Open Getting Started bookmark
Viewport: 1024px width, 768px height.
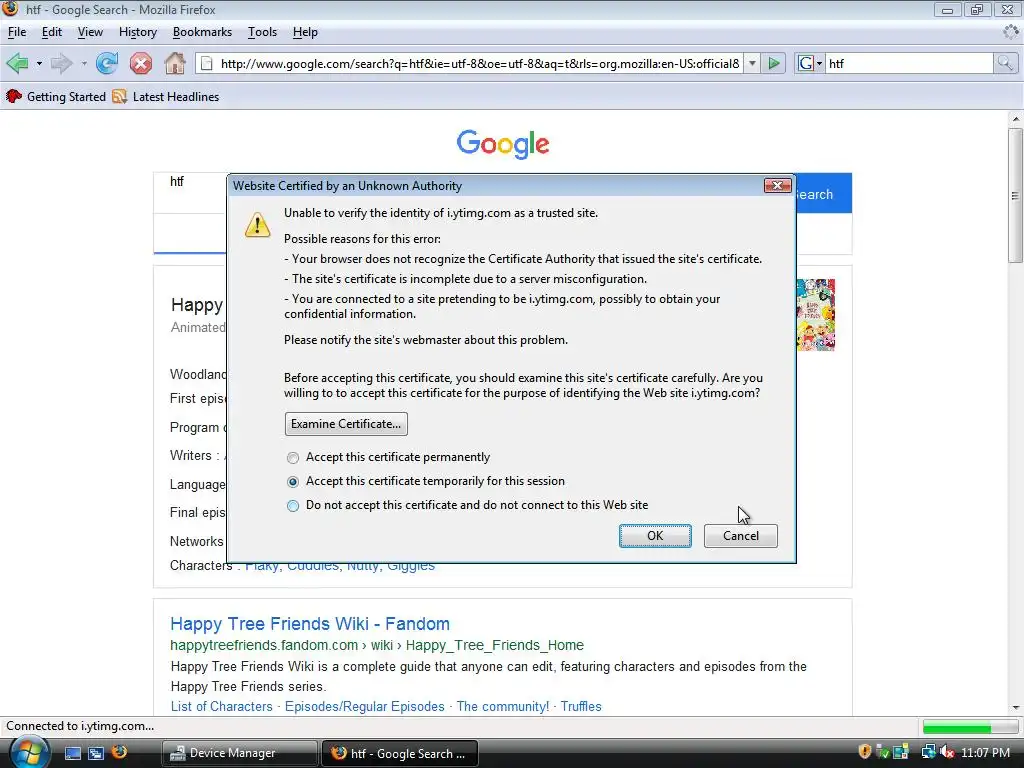click(56, 97)
